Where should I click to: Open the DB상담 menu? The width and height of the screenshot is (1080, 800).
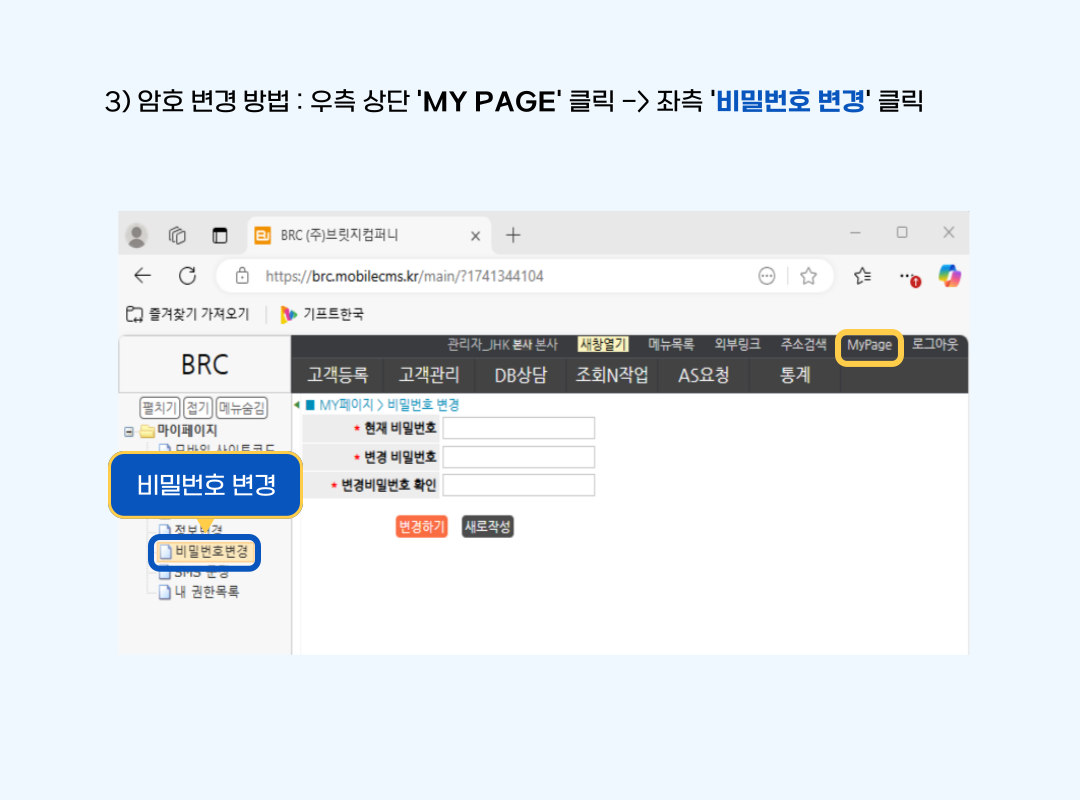click(x=520, y=374)
